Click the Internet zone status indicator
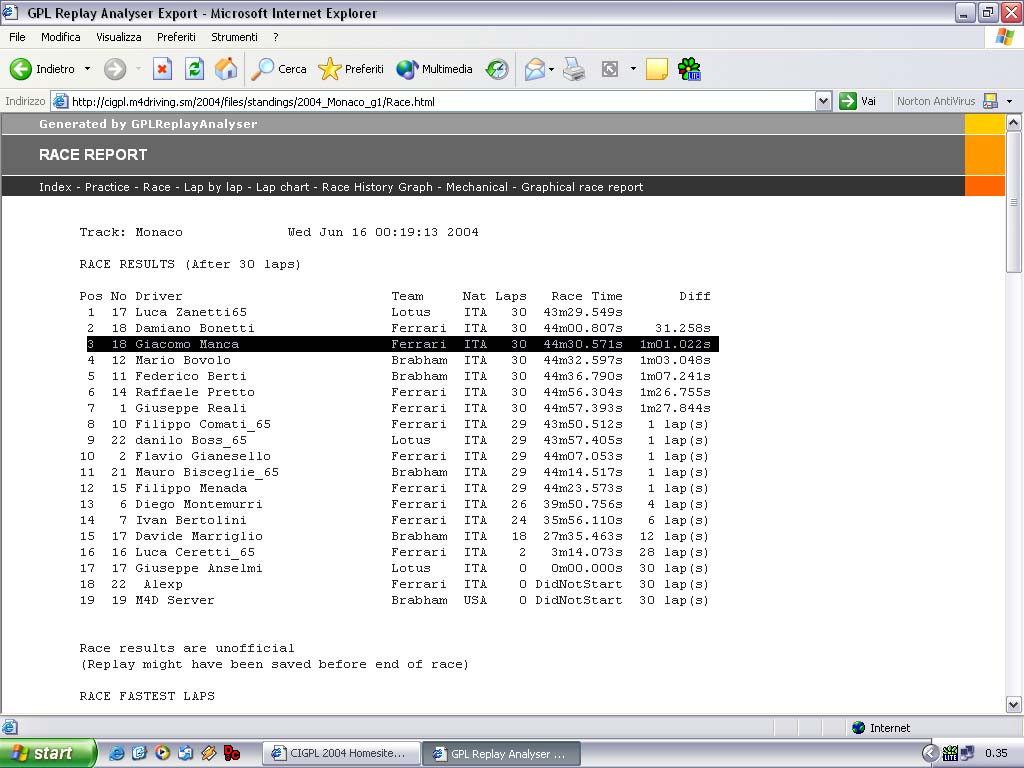Screen dimensions: 1024x768 coord(883,728)
